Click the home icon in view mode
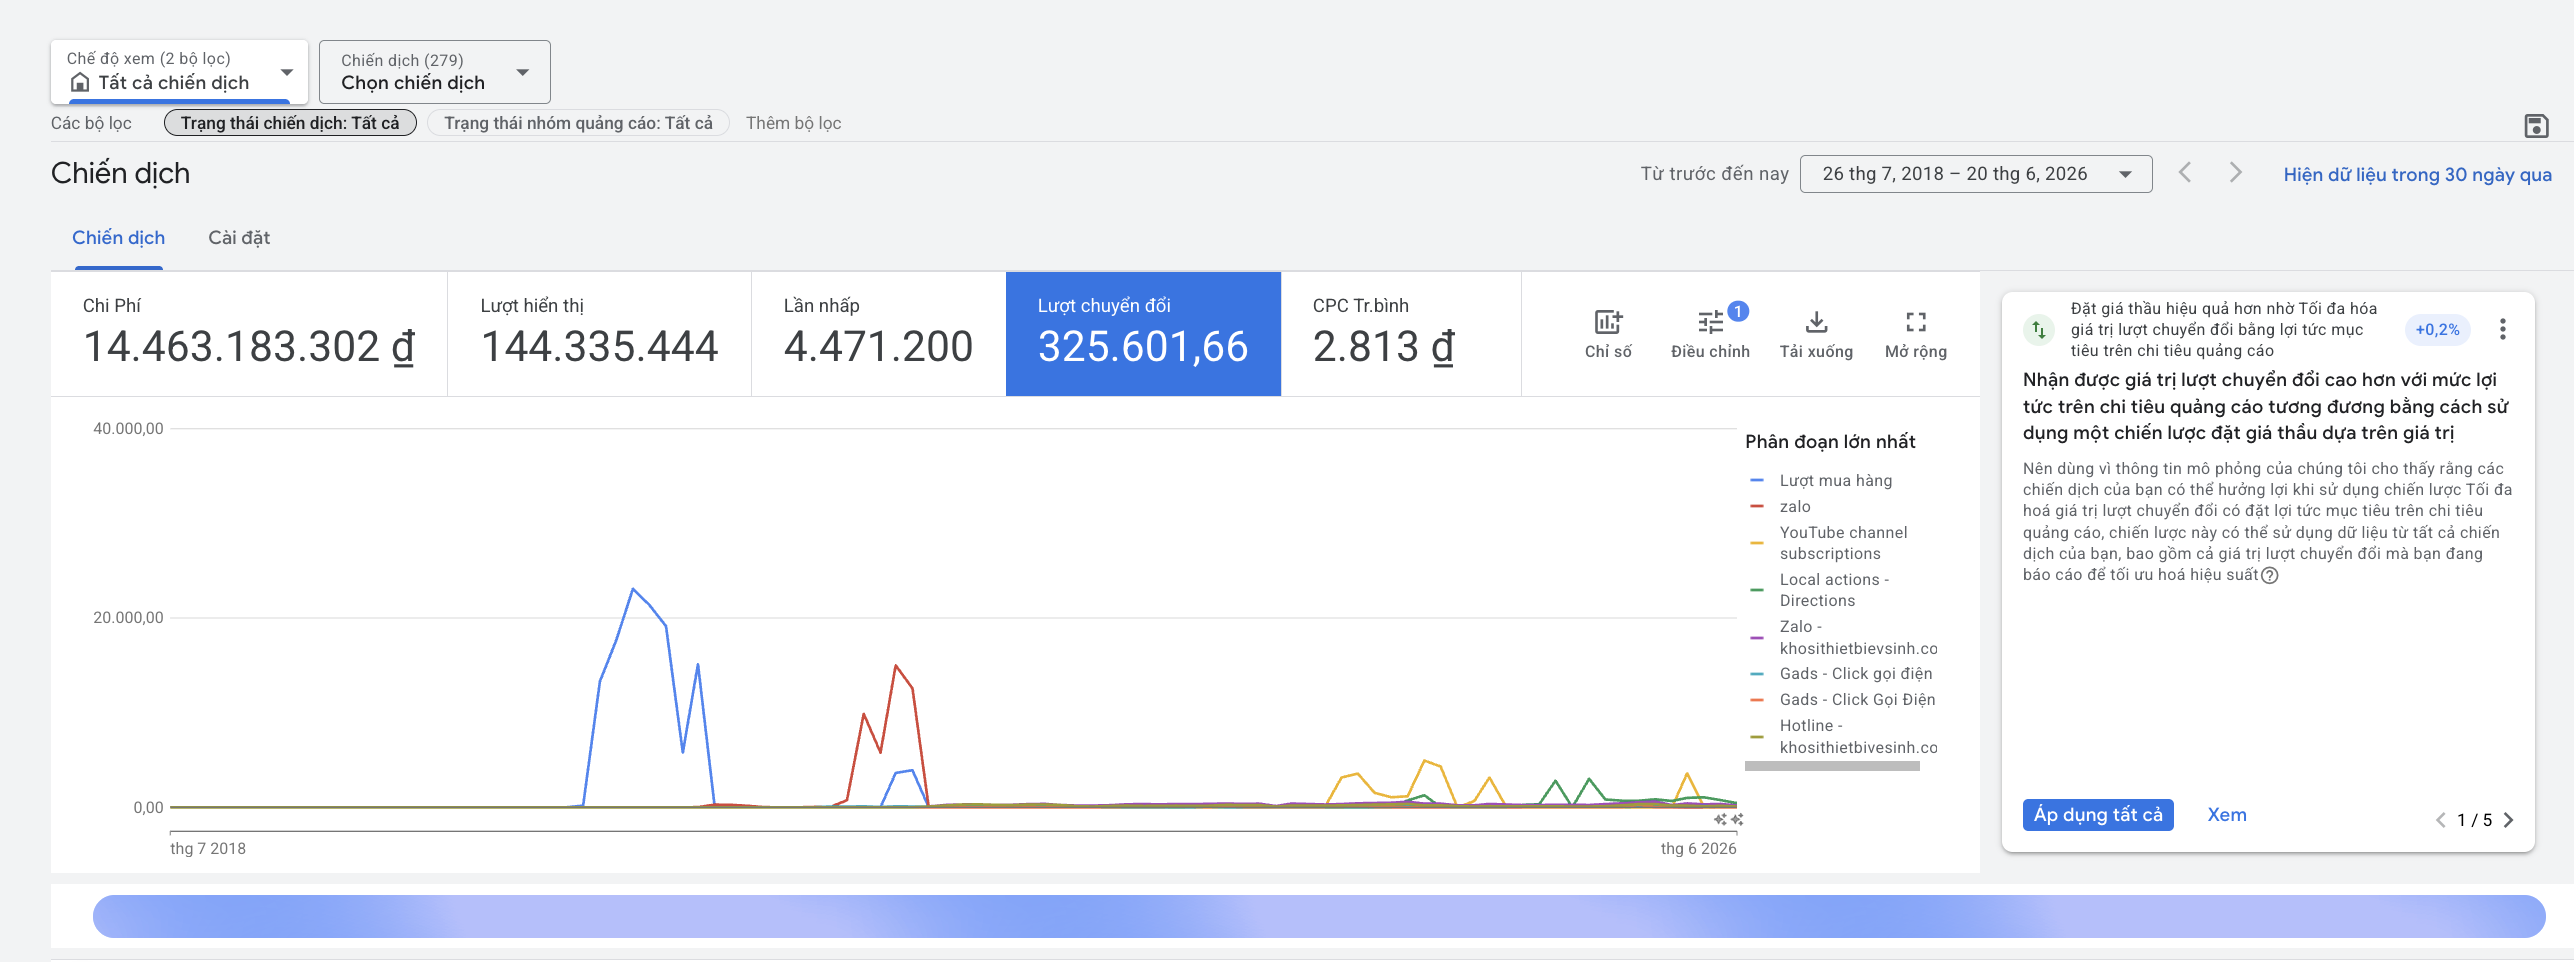 pyautogui.click(x=80, y=82)
